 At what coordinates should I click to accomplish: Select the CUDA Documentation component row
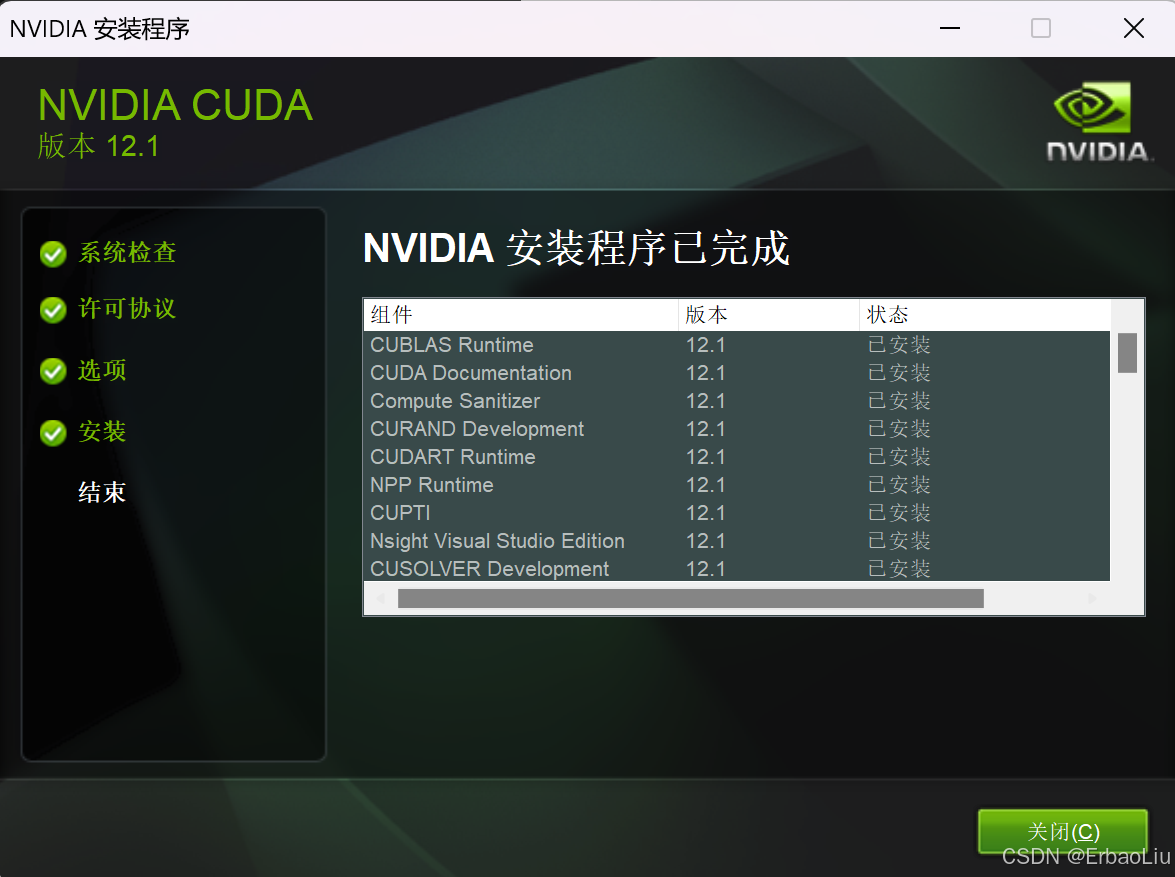pyautogui.click(x=470, y=373)
